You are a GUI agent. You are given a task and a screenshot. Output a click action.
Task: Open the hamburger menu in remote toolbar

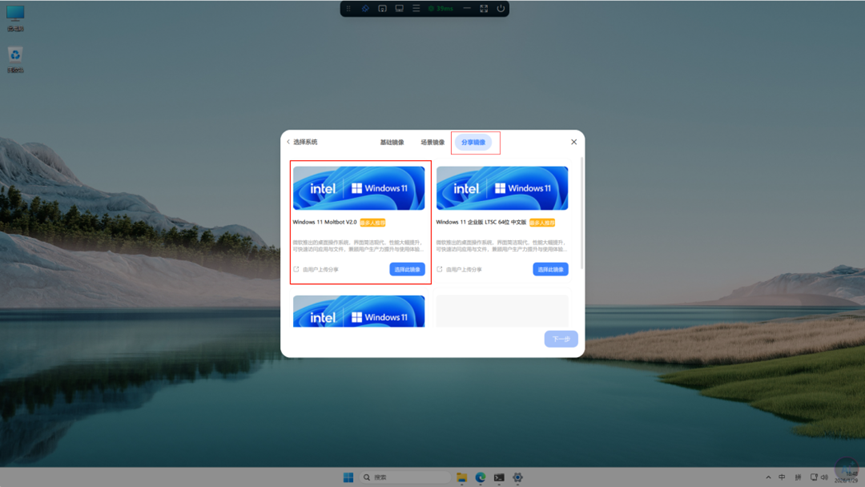click(x=417, y=8)
